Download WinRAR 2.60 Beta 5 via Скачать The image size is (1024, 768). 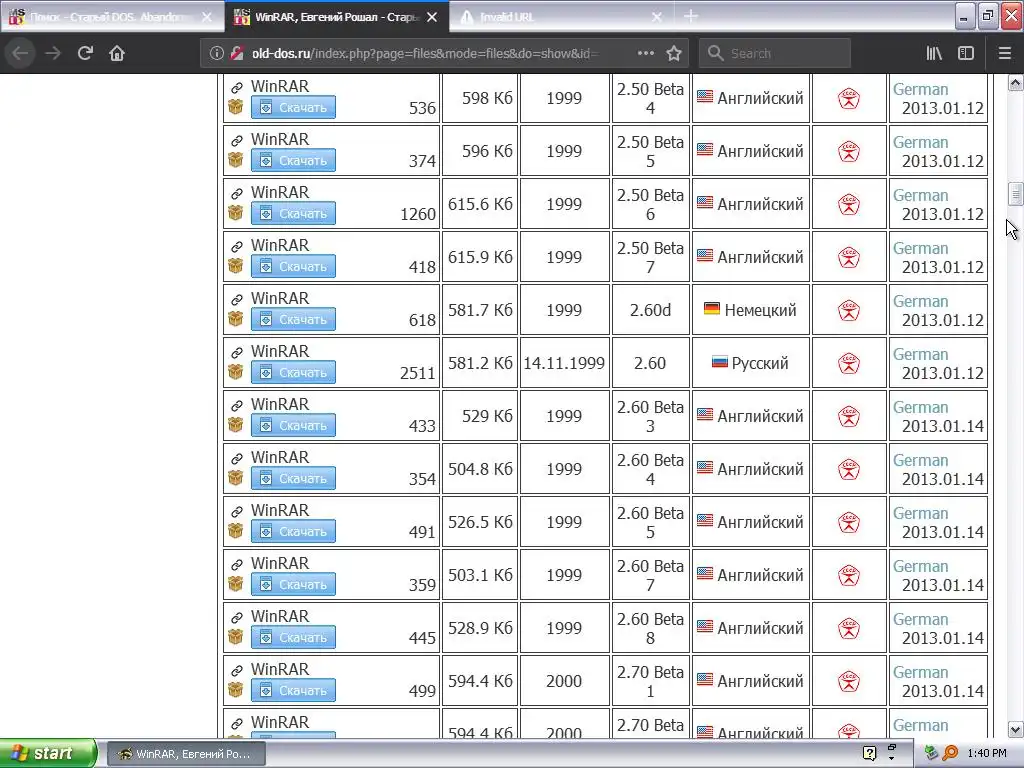click(293, 531)
